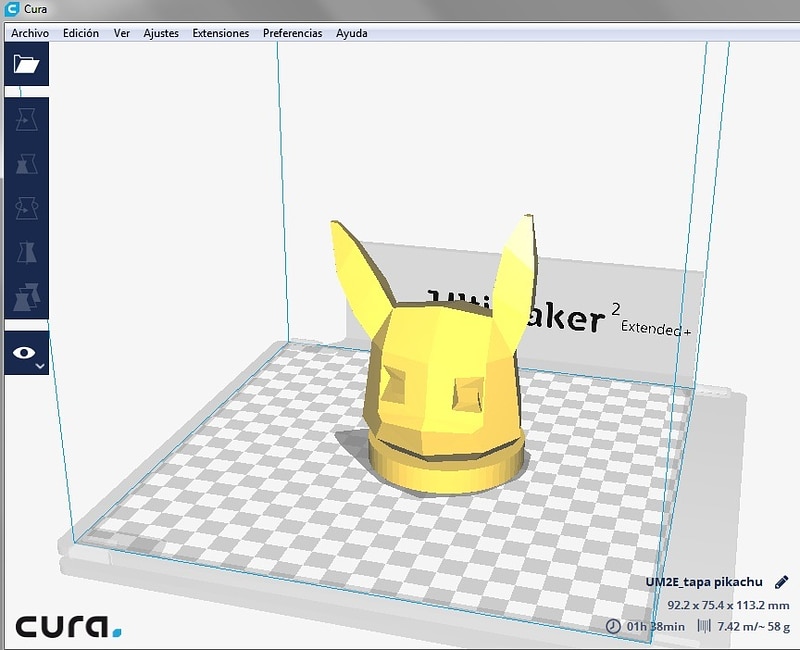Select the Per Model Settings tool
Image resolution: width=800 pixels, height=650 pixels.
[27, 296]
